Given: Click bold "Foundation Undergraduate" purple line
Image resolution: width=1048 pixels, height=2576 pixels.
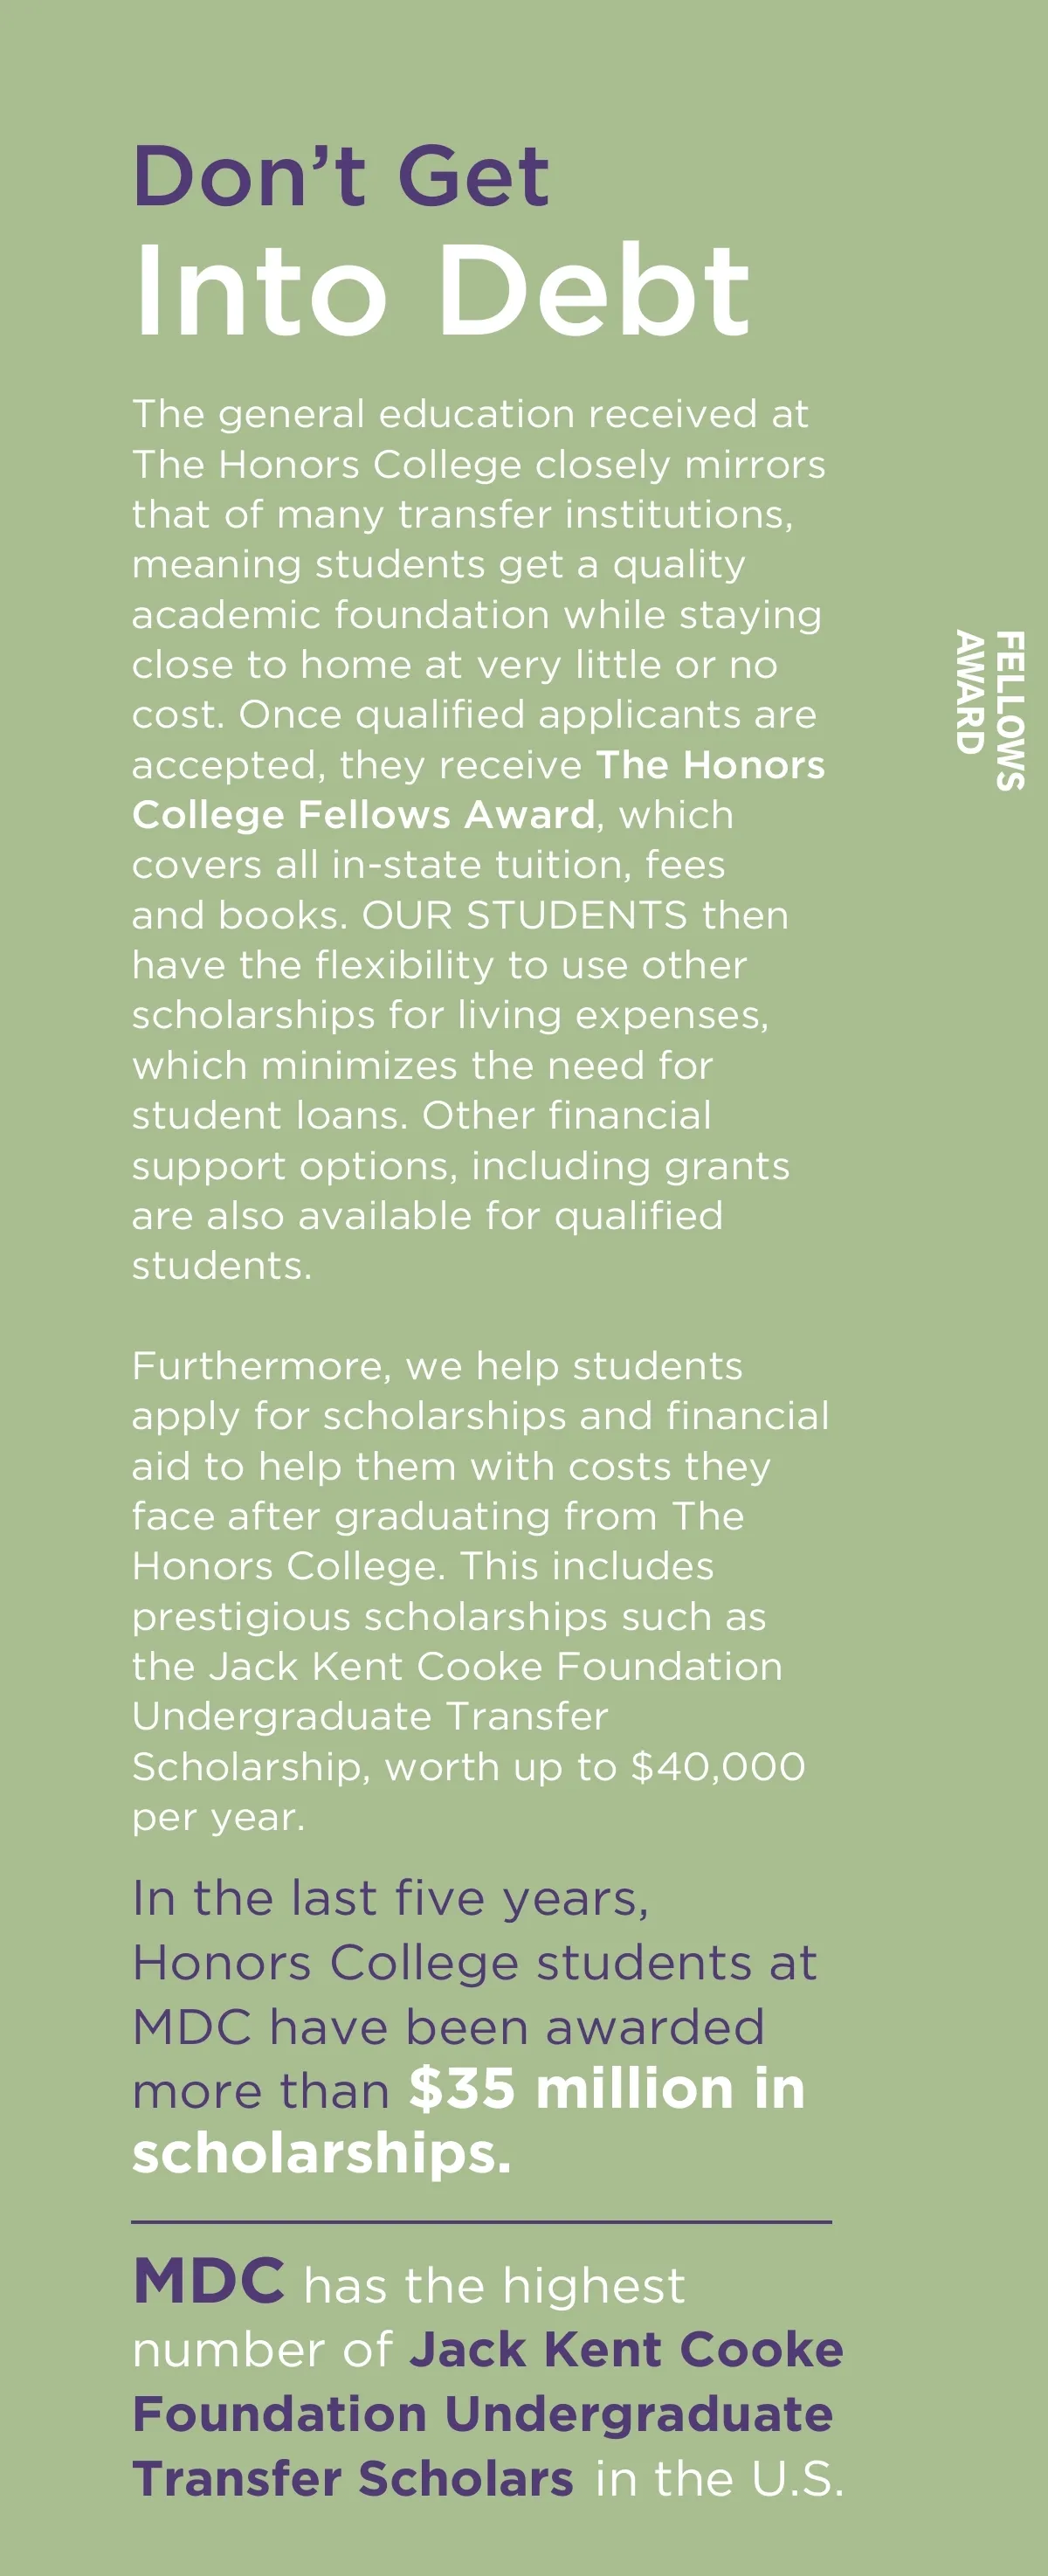Looking at the screenshot, I should (x=482, y=2414).
